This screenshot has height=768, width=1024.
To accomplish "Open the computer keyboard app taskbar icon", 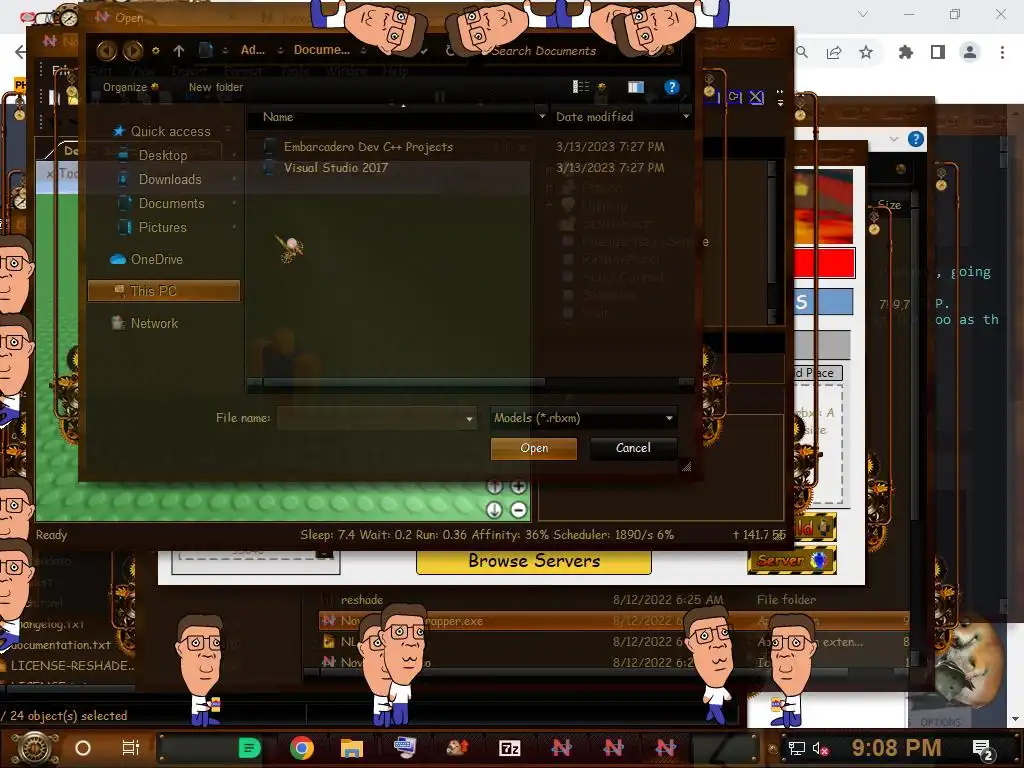I will pyautogui.click(x=404, y=747).
